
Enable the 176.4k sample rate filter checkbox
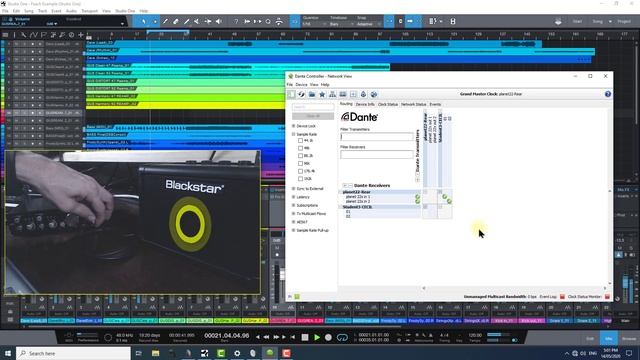click(300, 171)
